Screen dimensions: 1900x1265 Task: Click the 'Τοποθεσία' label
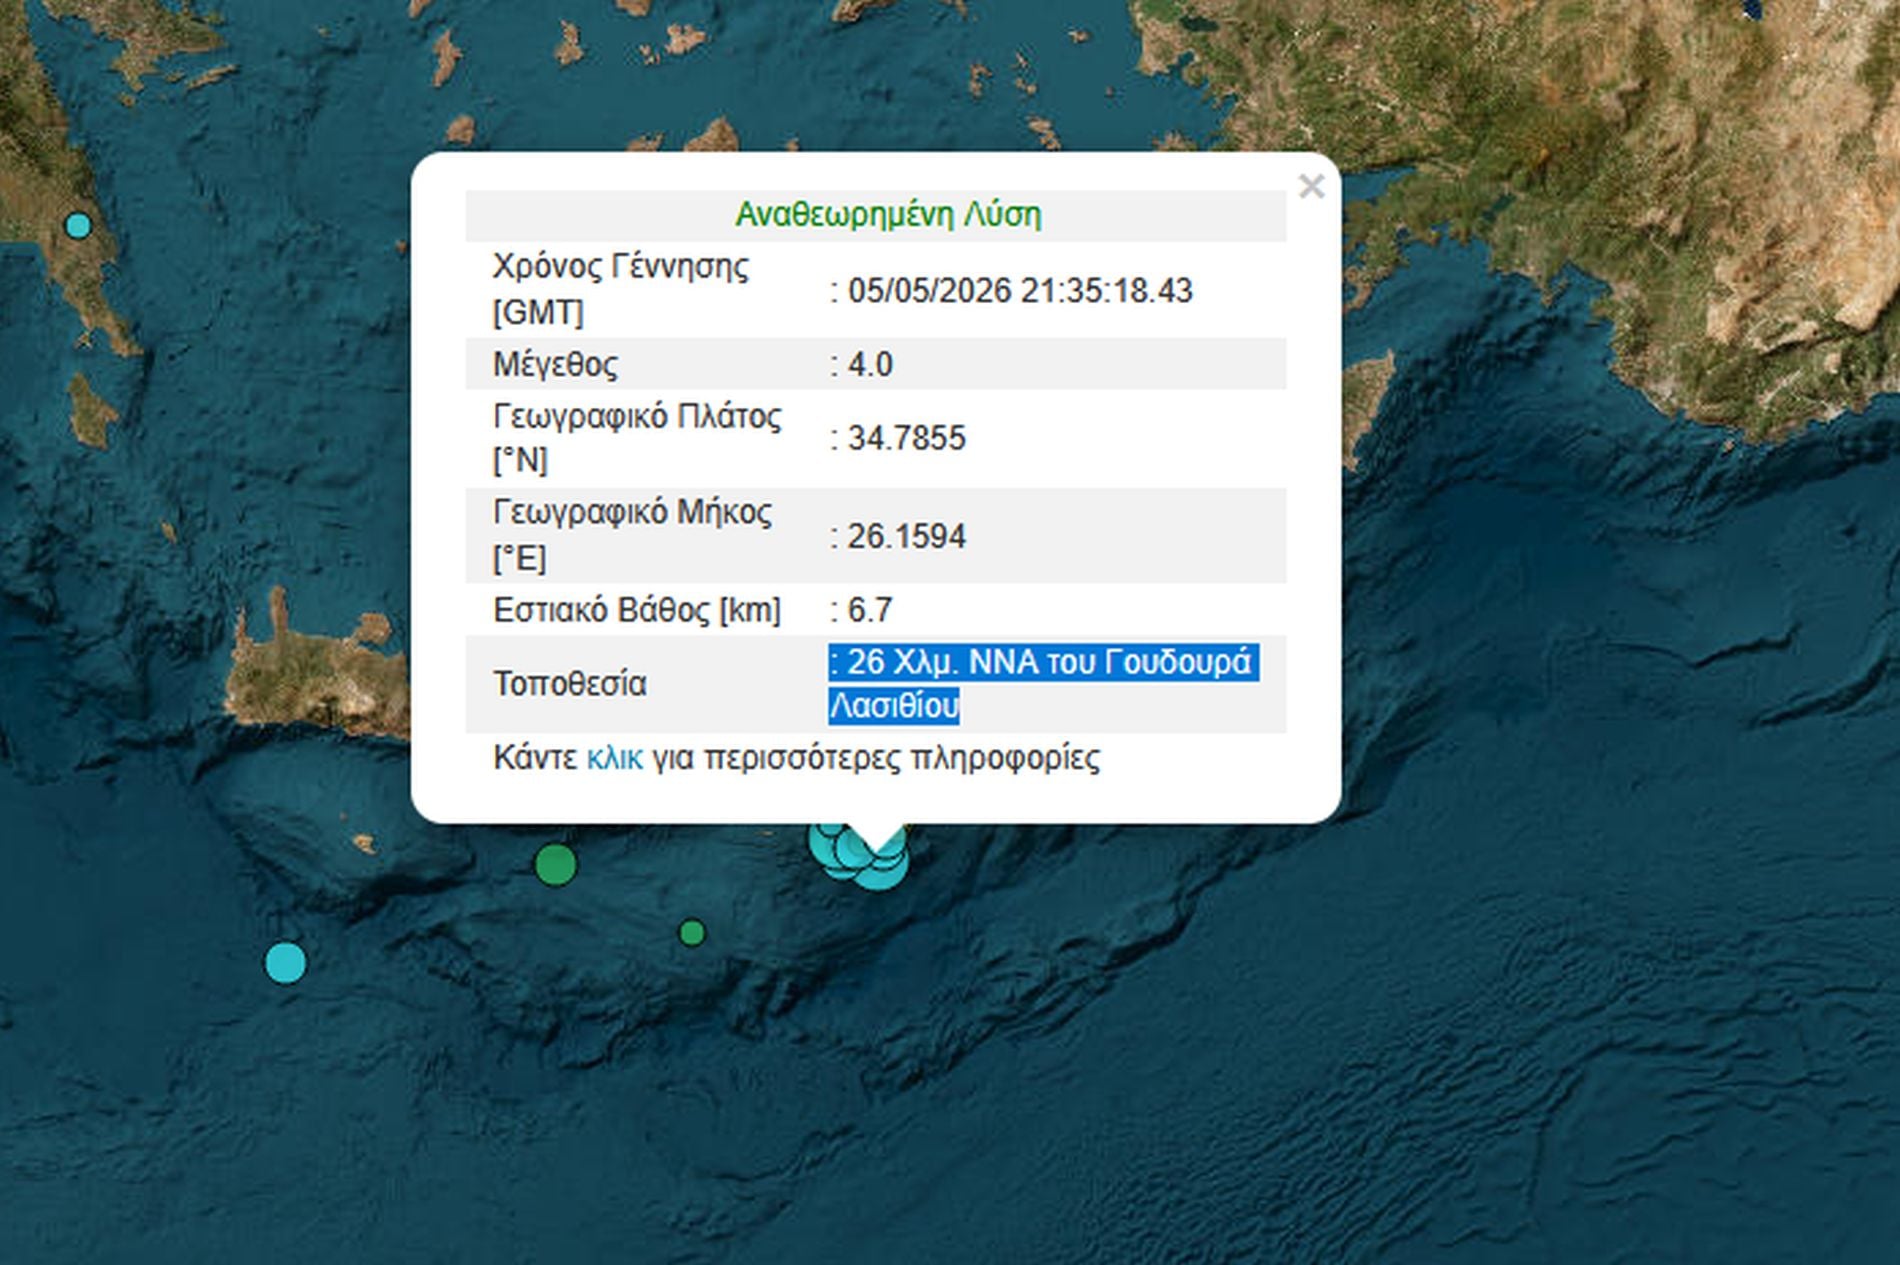click(x=570, y=684)
